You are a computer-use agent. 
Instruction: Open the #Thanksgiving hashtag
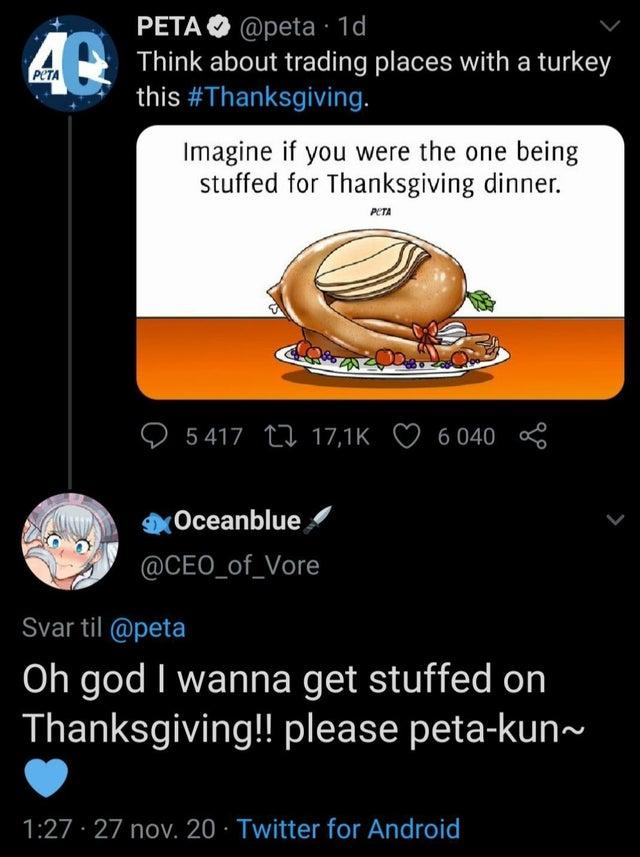[x=269, y=96]
